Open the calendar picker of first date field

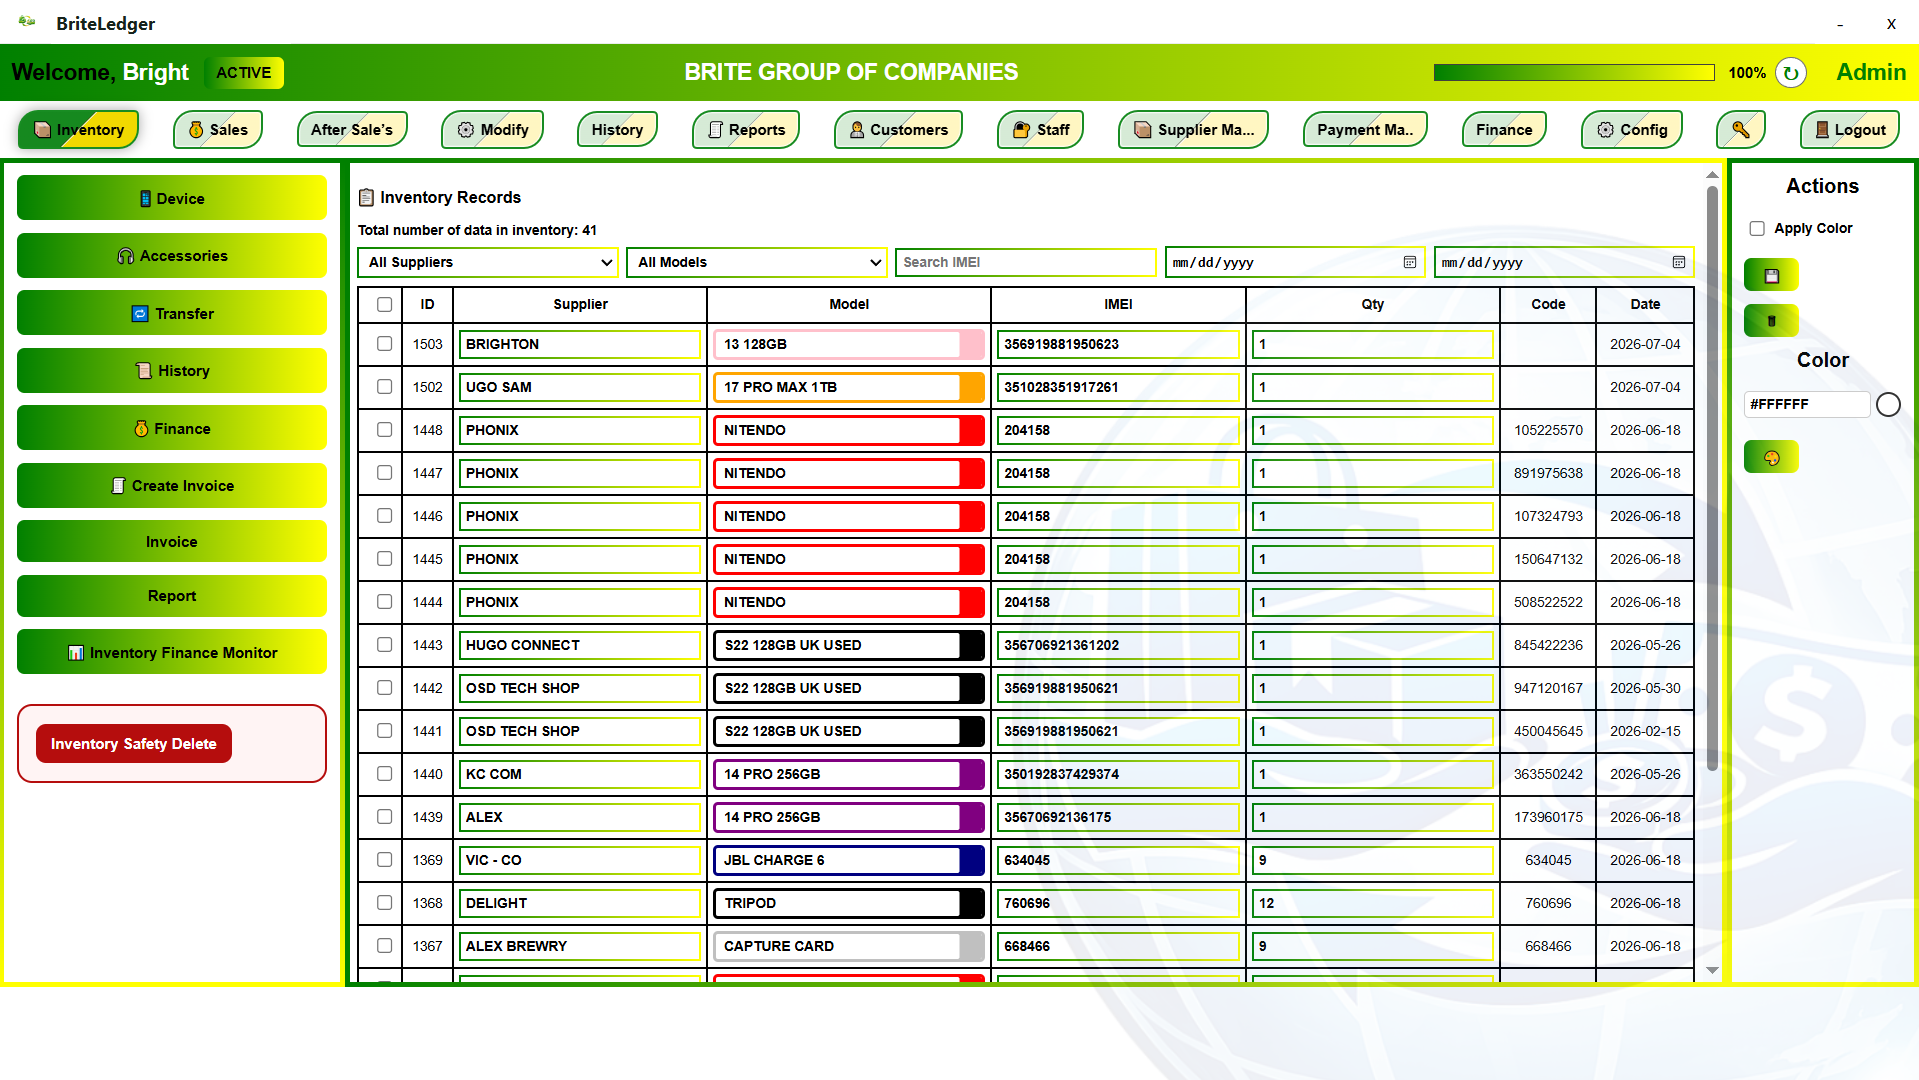tap(1410, 262)
